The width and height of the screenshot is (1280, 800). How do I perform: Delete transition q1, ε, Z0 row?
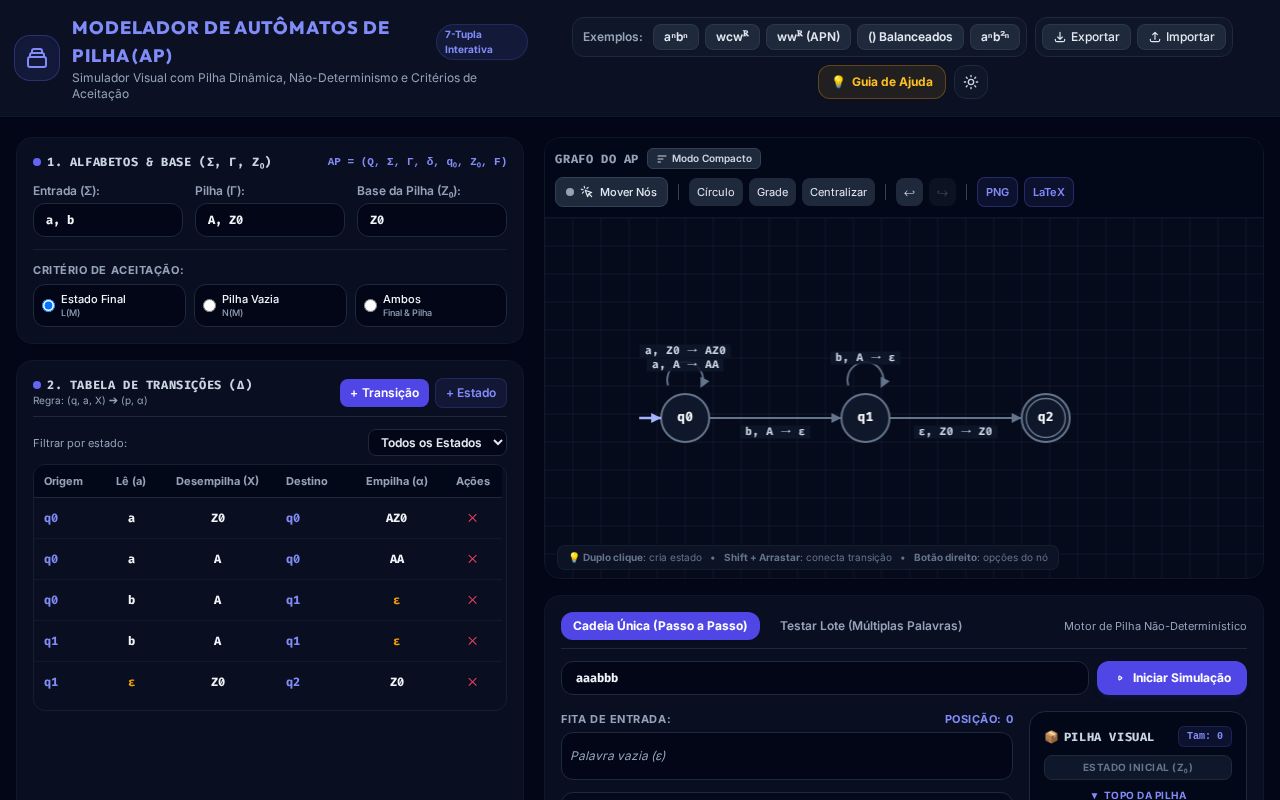point(472,682)
